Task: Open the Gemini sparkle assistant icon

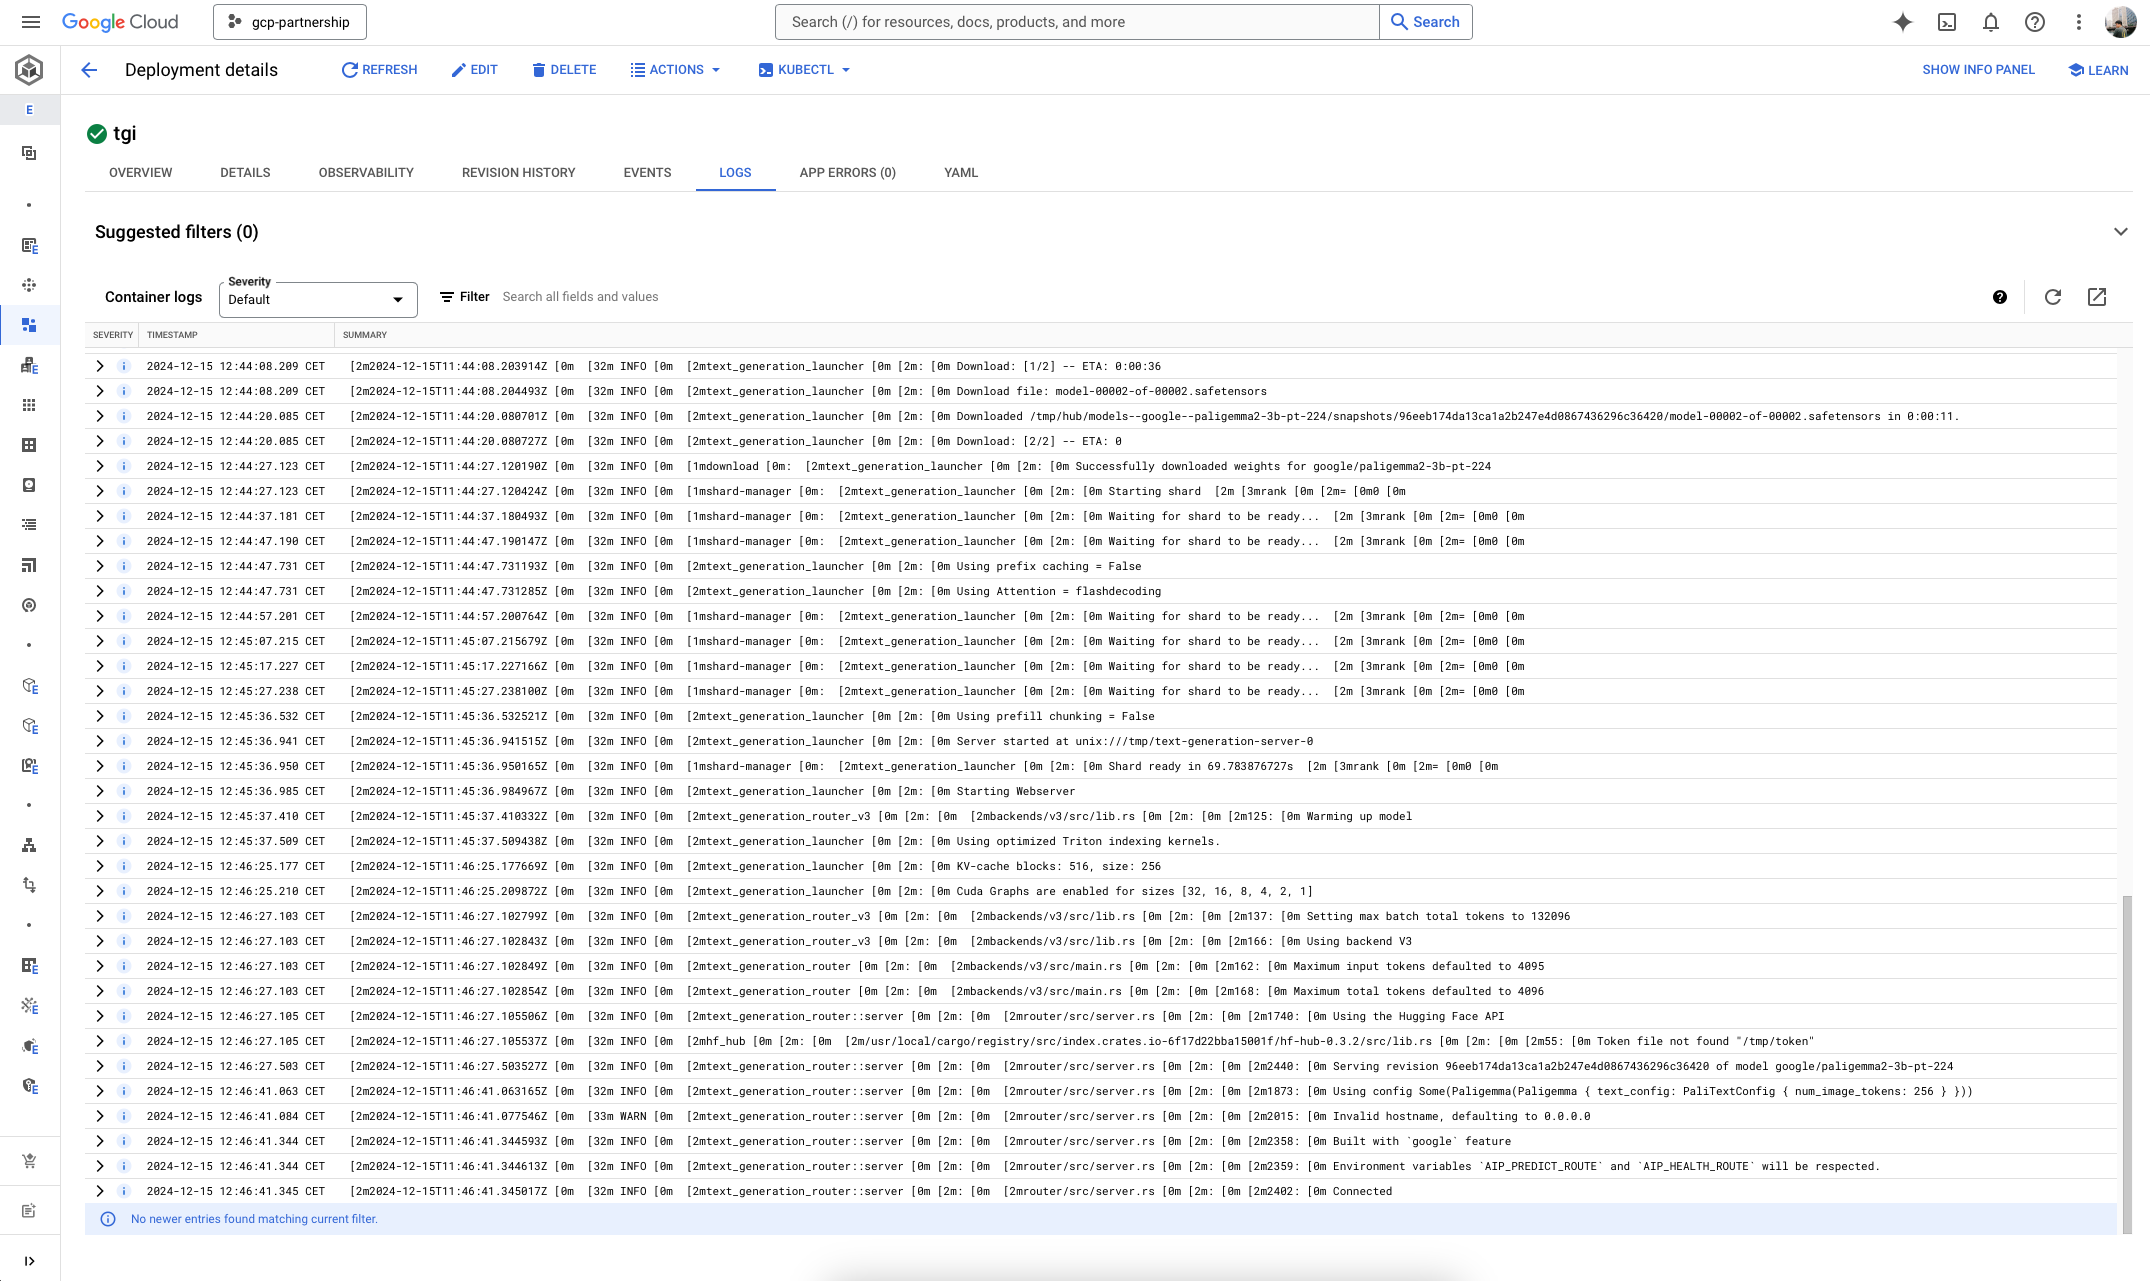Action: click(1902, 22)
